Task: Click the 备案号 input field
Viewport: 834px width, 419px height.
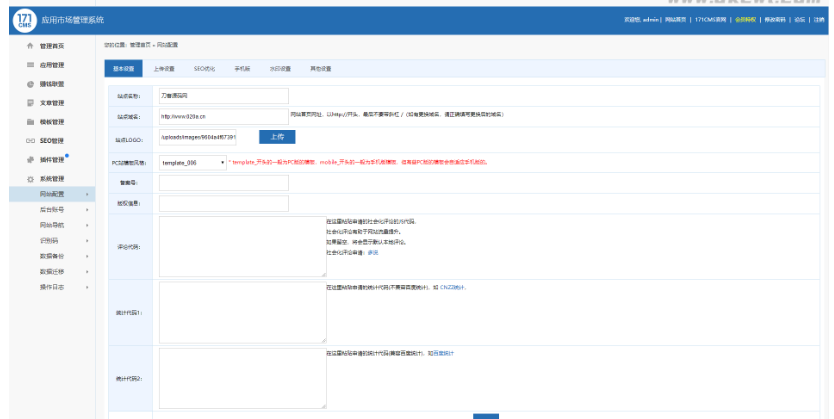Action: tap(224, 182)
